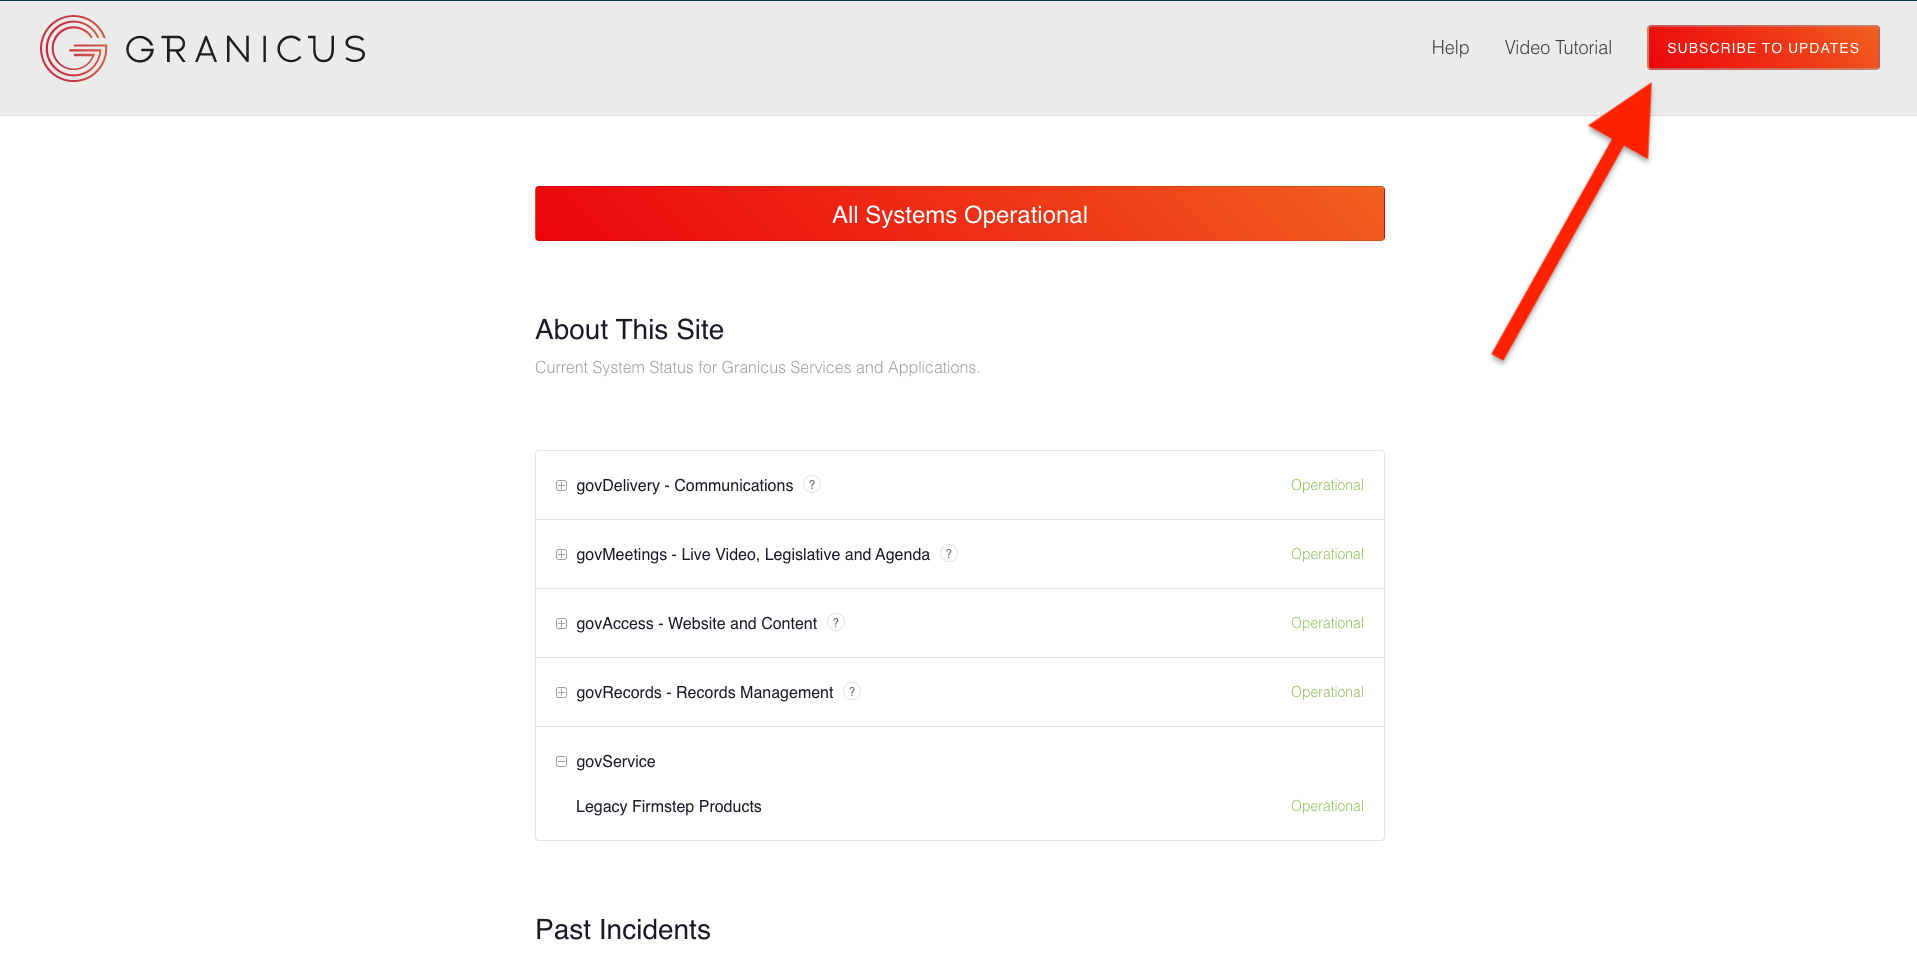Expand govMeetings - Live Video group

coord(562,555)
